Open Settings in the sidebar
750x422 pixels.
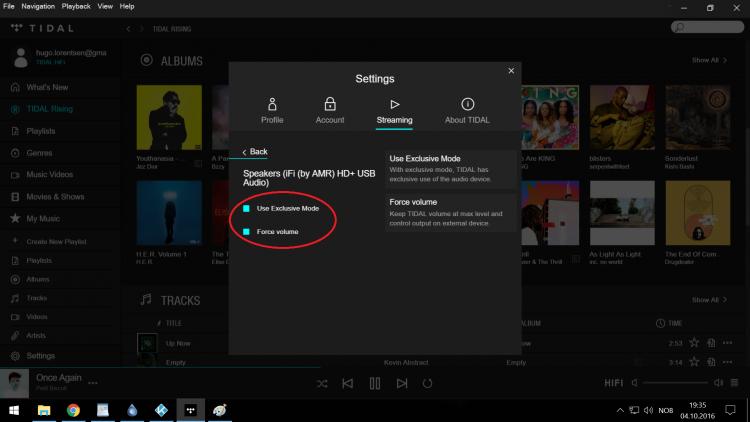coord(40,356)
